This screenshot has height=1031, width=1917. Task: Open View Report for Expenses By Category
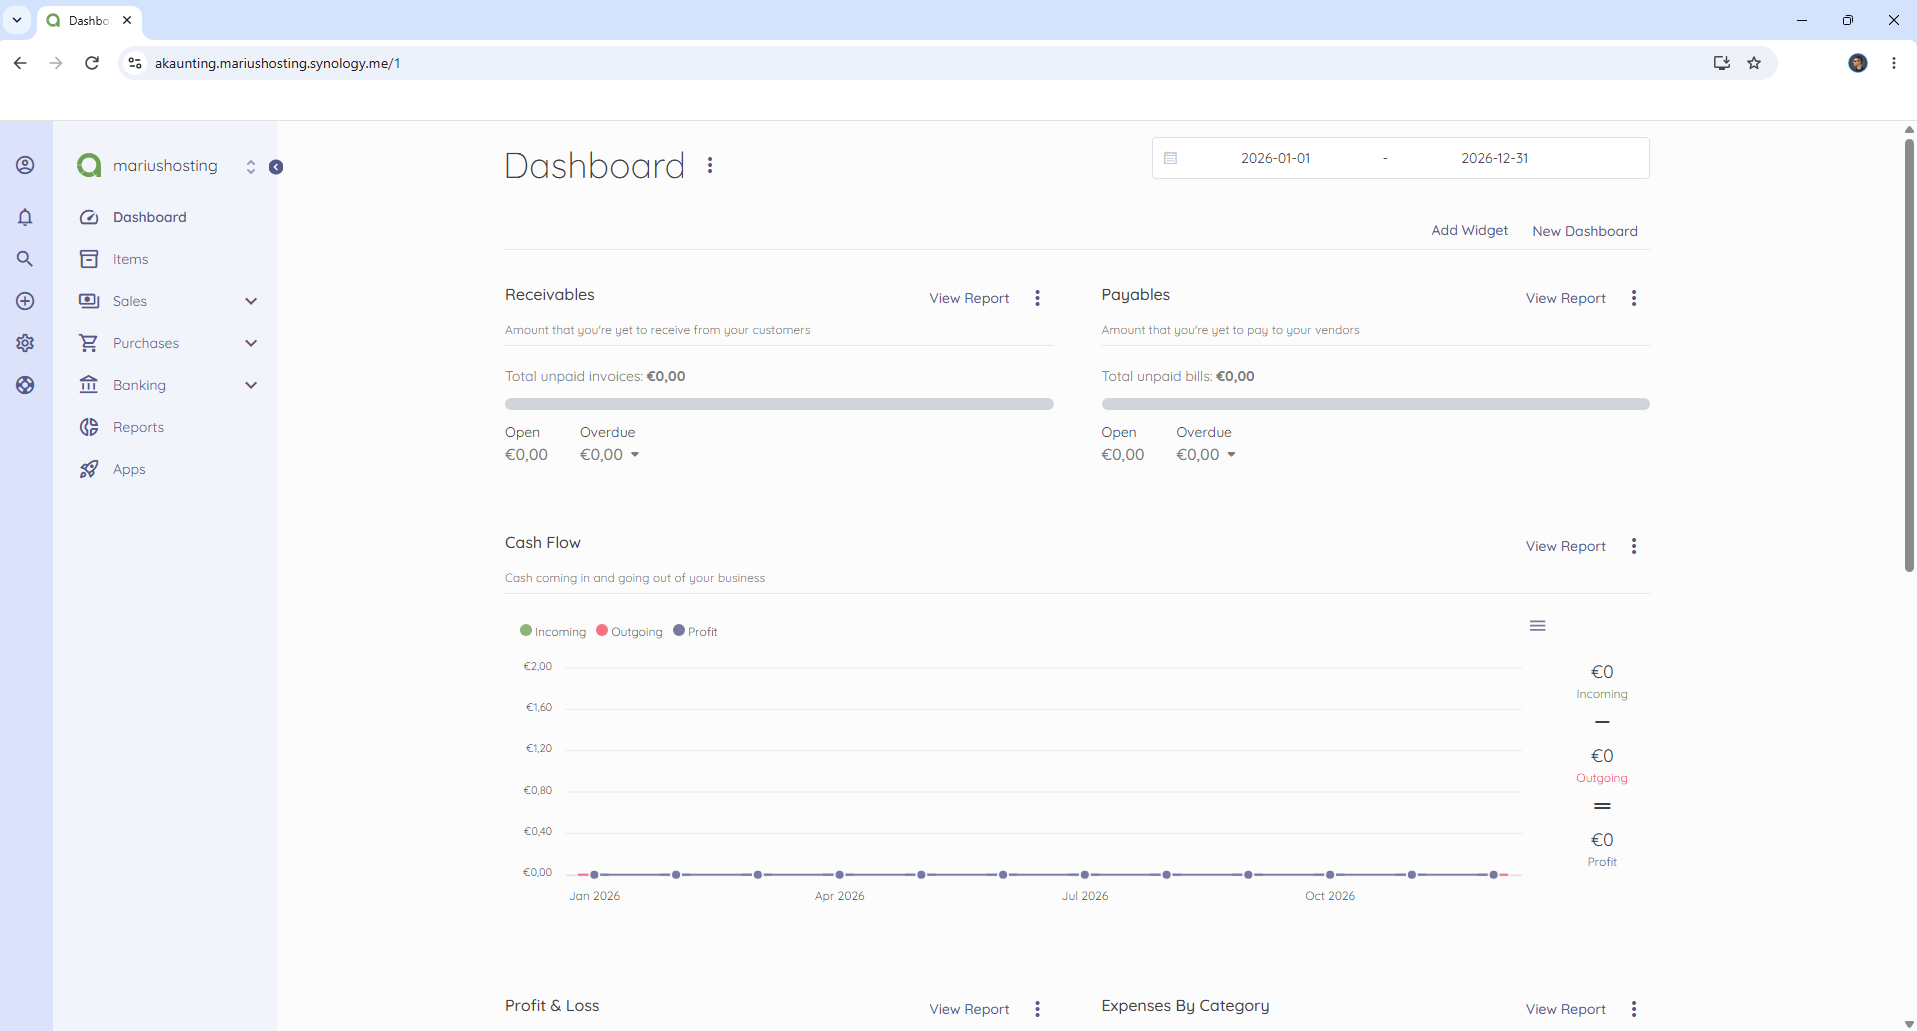(1565, 1009)
